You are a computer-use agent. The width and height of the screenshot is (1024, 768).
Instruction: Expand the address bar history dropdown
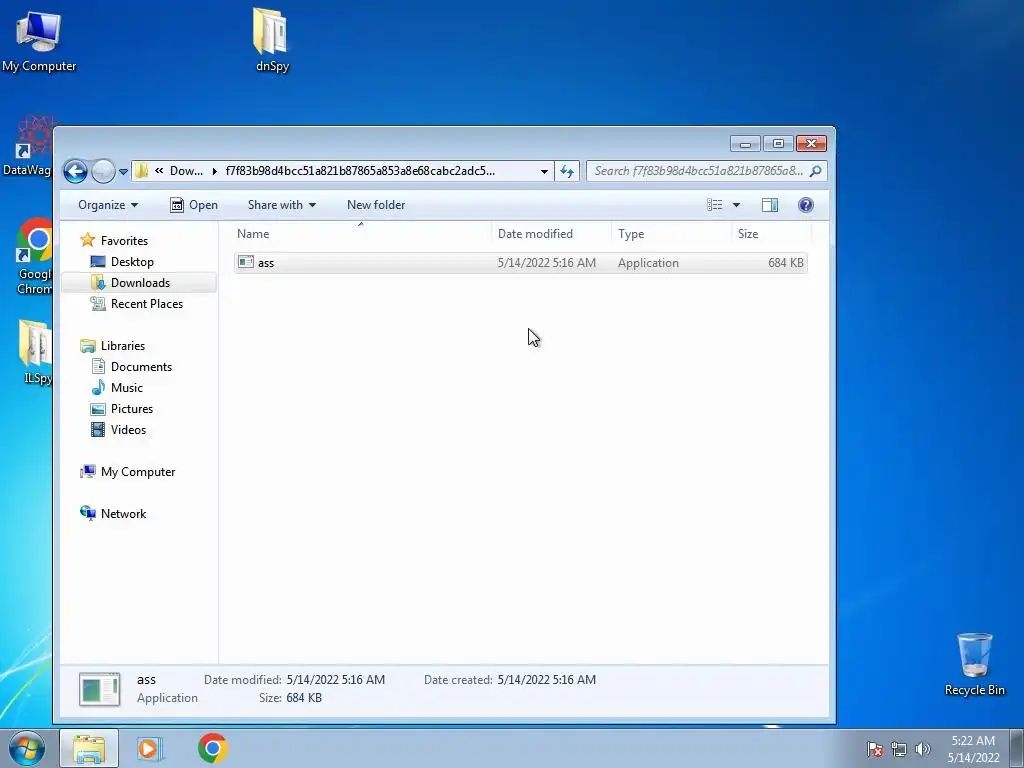[x=544, y=171]
